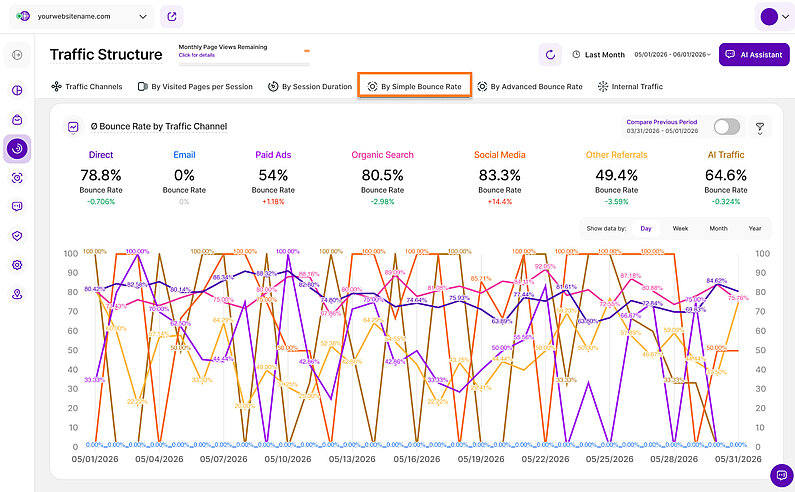Expand the 05/01/2026 - 06/01/2026 date range
The width and height of the screenshot is (795, 492).
(672, 55)
